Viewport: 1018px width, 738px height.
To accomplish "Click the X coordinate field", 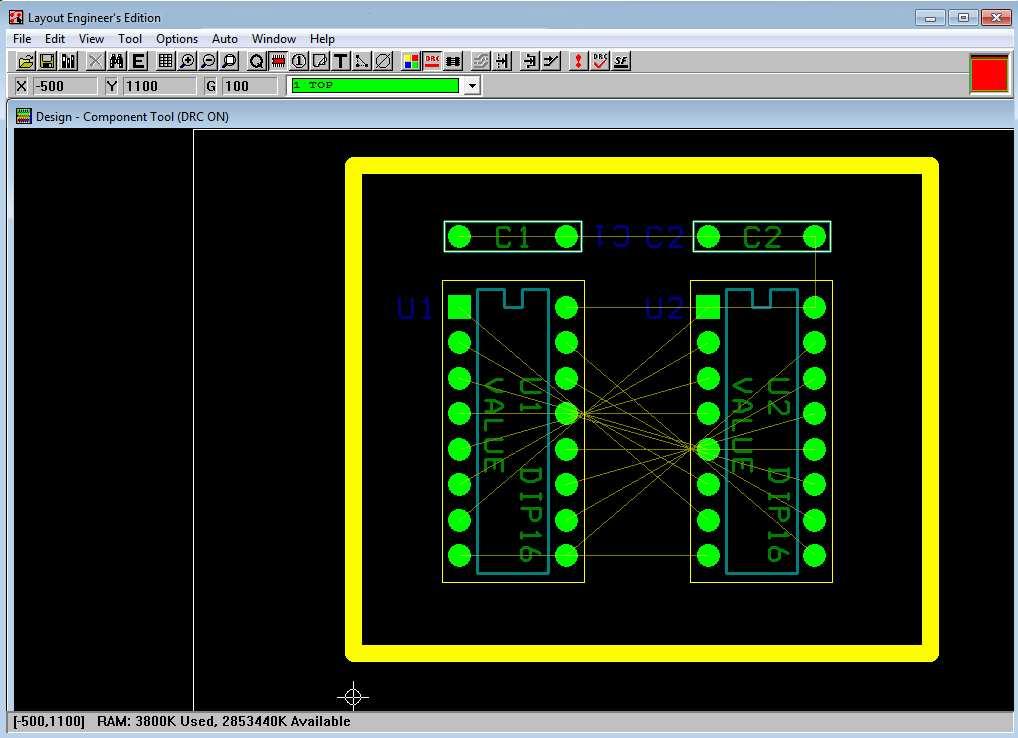I will point(65,86).
